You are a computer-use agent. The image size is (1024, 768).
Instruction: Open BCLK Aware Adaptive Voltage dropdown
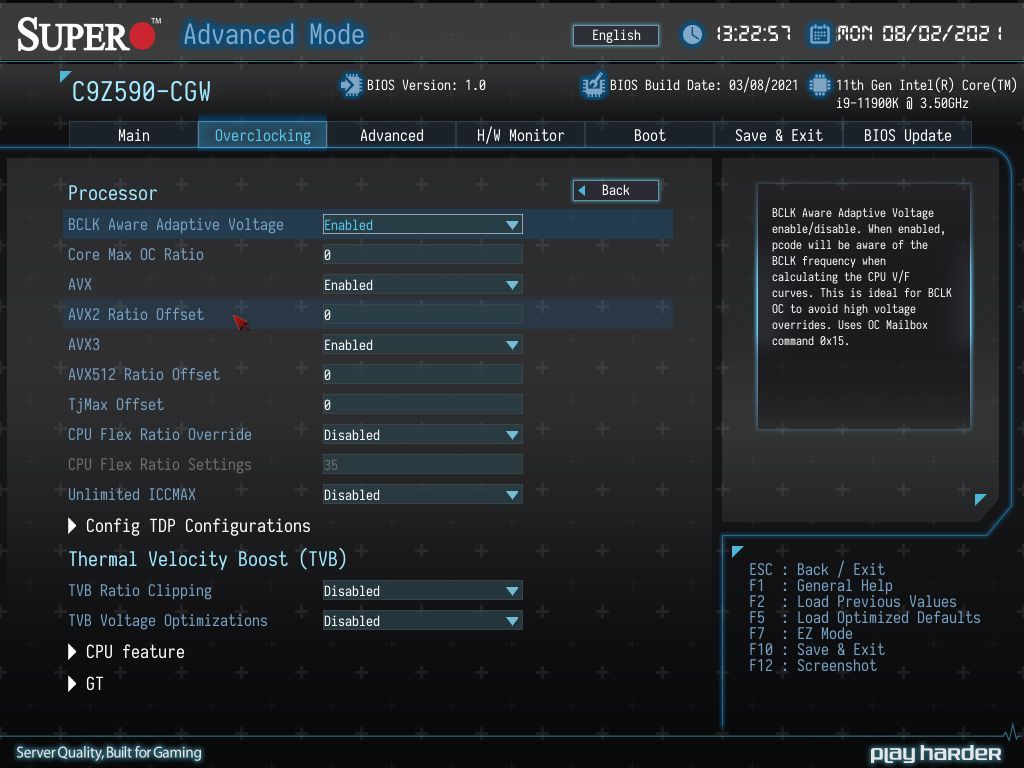[423, 225]
